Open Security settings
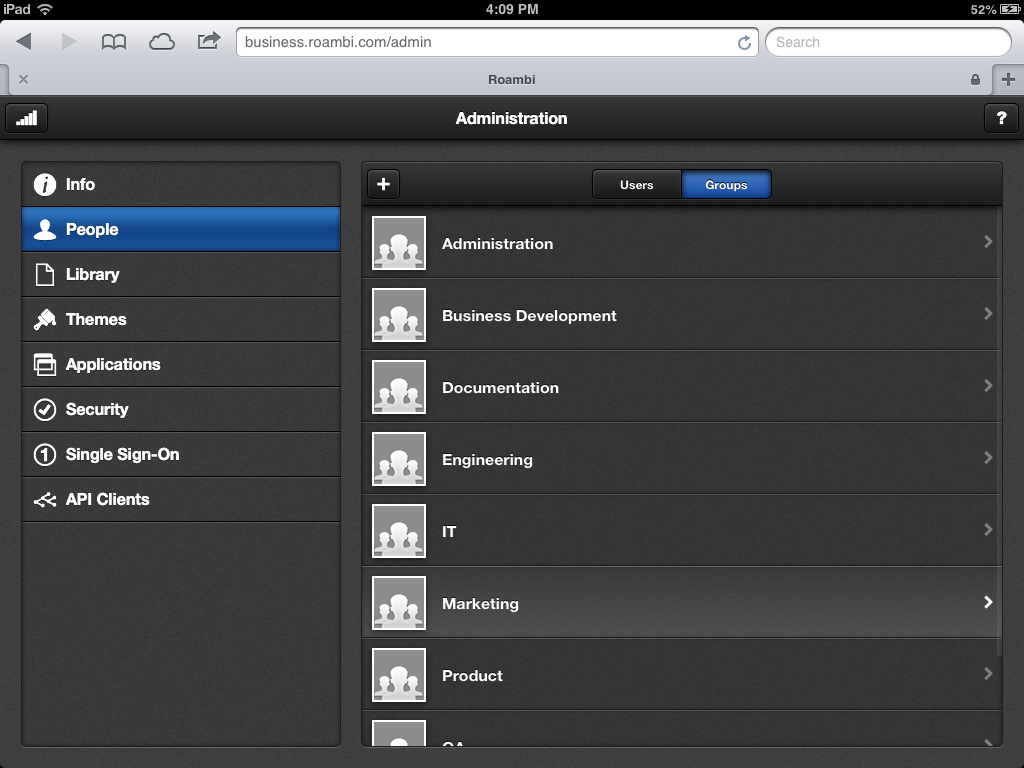 pos(181,409)
